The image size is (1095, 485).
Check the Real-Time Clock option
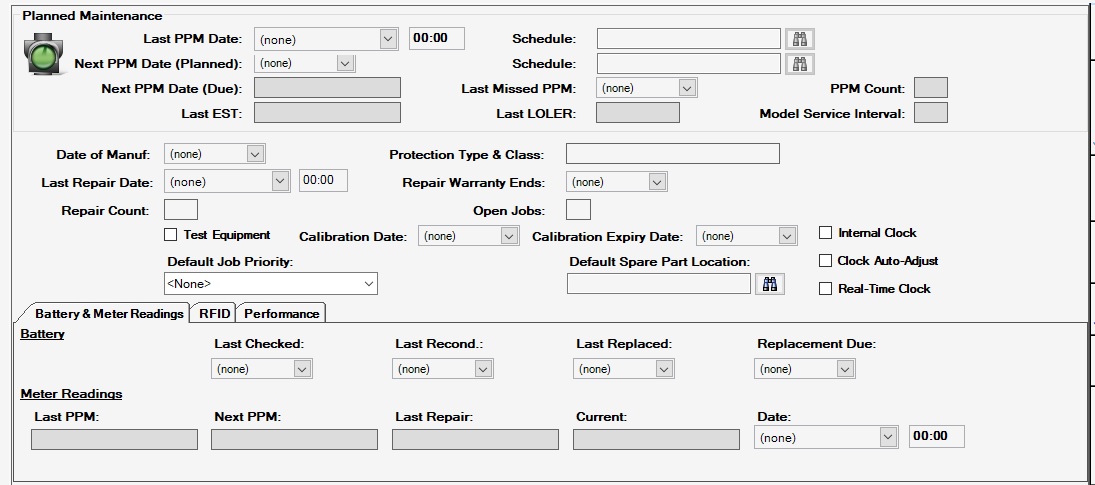pos(825,289)
